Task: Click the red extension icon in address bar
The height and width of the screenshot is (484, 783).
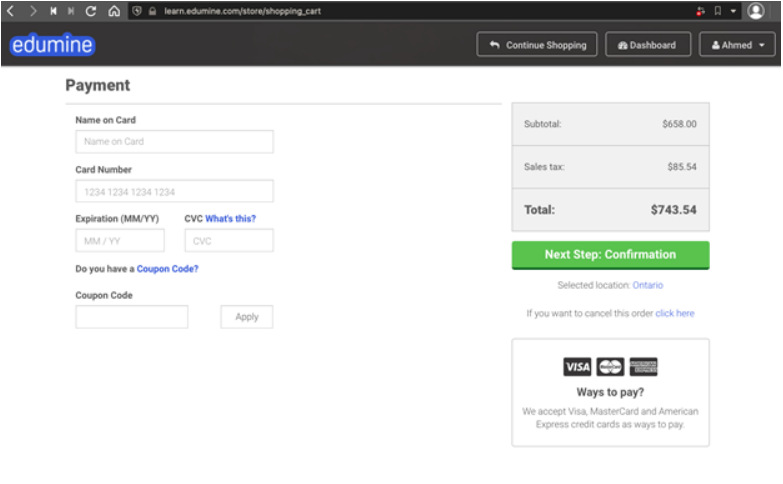Action: (x=700, y=11)
